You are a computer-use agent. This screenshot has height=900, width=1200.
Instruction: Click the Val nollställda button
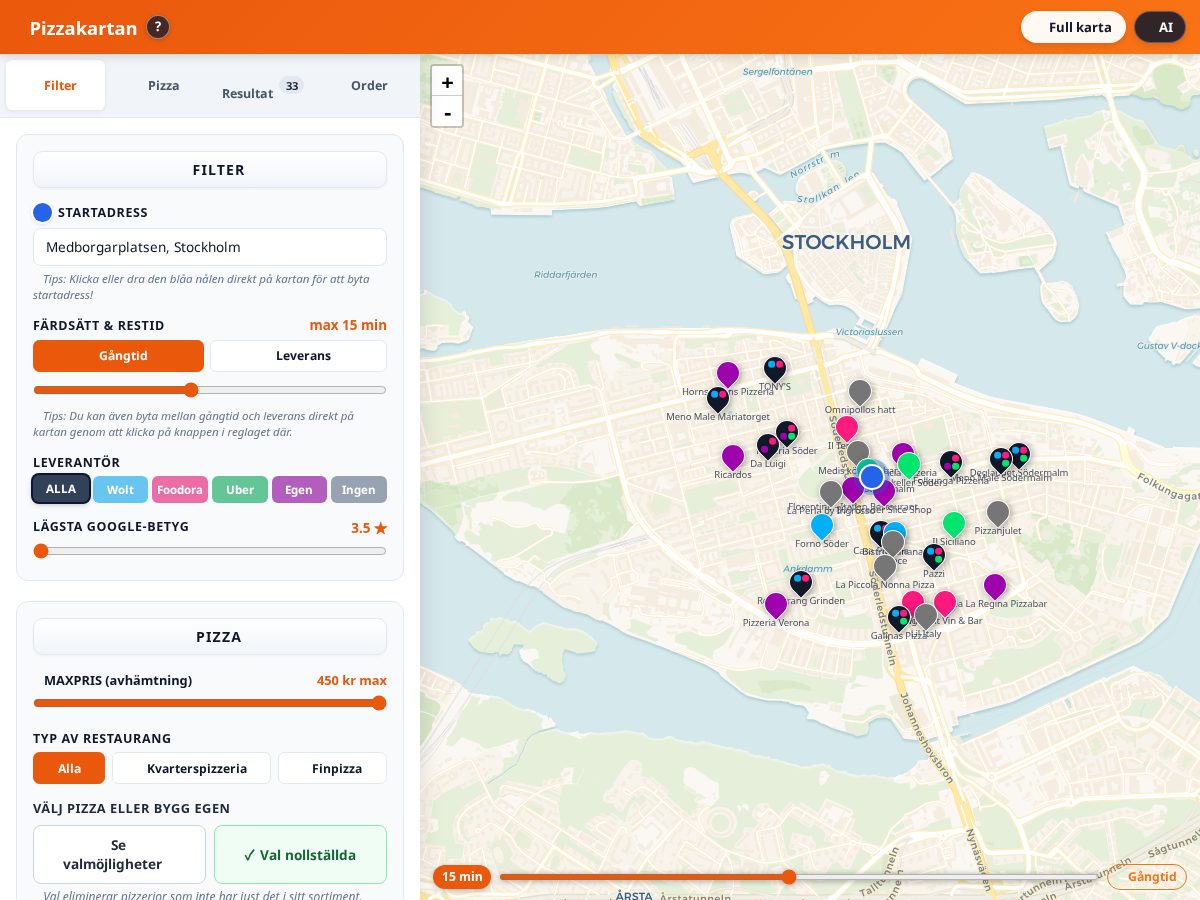[x=300, y=854]
